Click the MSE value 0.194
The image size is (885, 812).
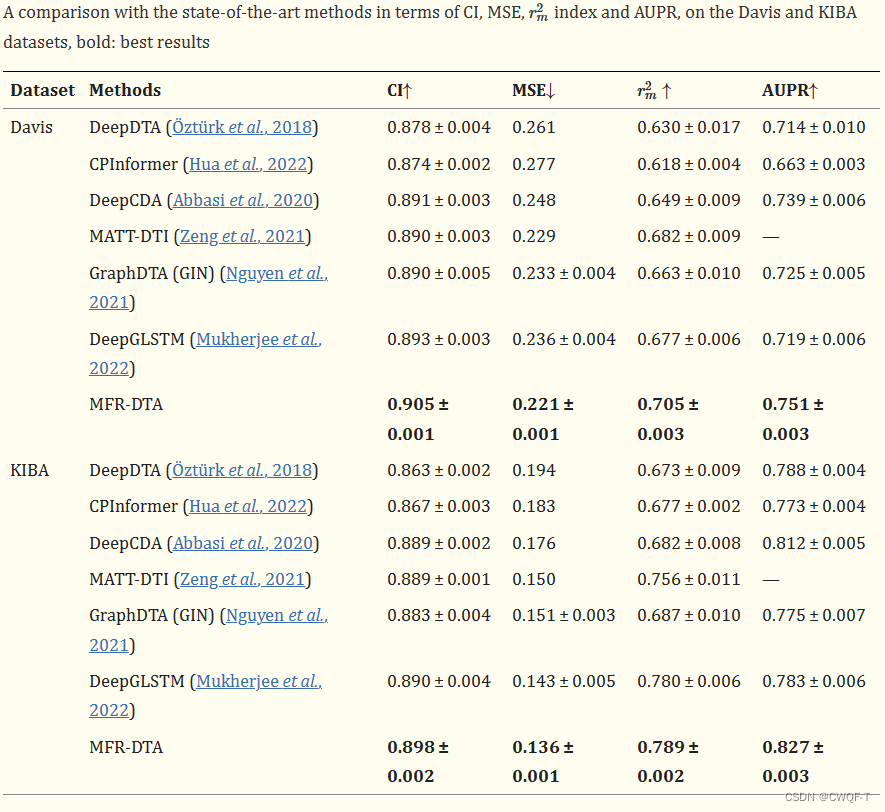click(x=534, y=471)
